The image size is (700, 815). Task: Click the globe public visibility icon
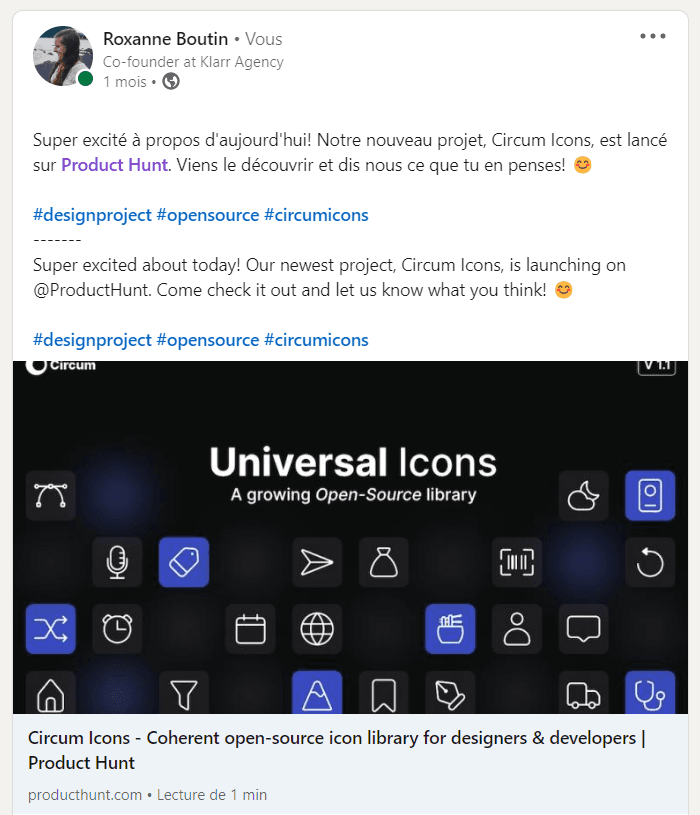171,82
